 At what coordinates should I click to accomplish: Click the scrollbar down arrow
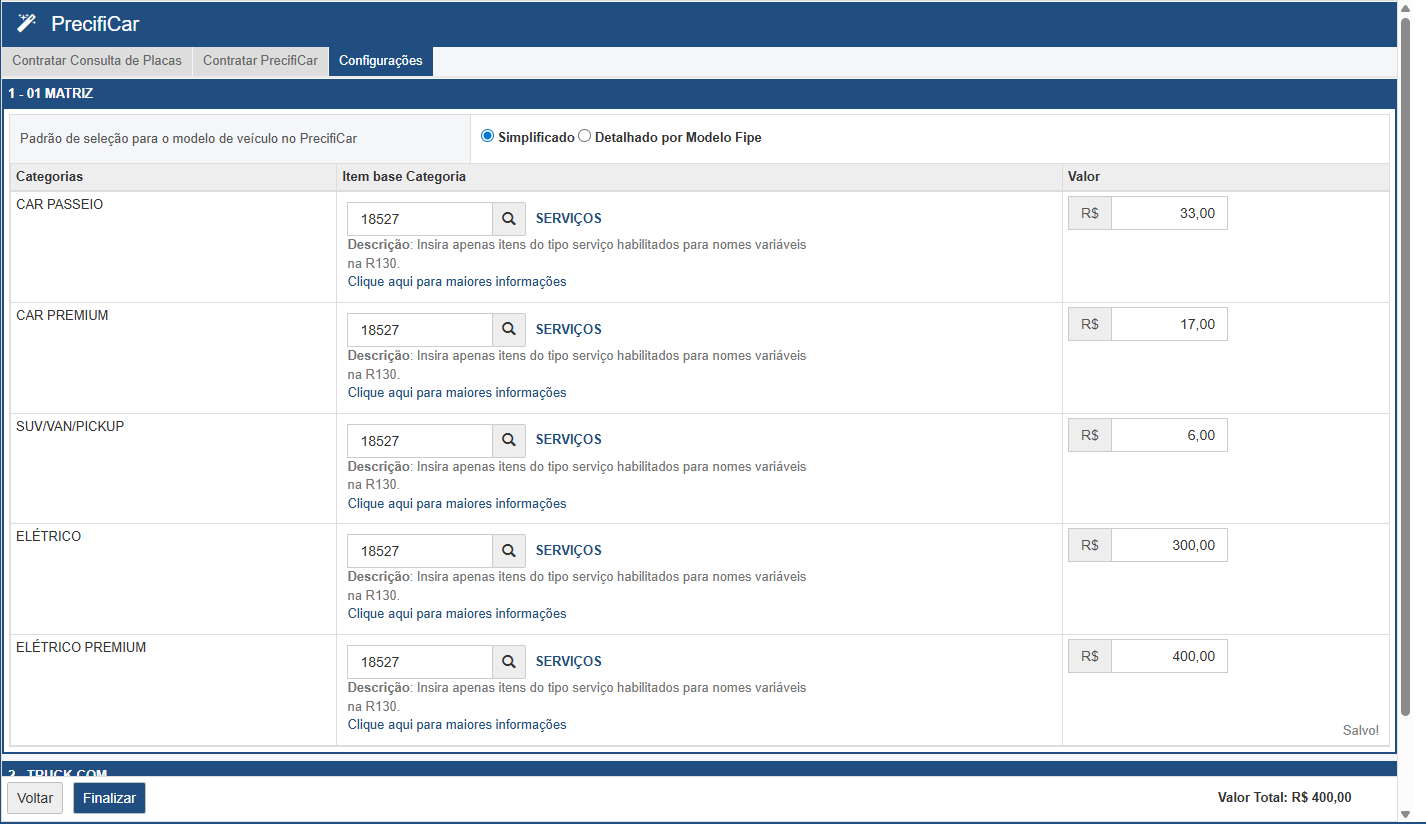coord(1405,814)
